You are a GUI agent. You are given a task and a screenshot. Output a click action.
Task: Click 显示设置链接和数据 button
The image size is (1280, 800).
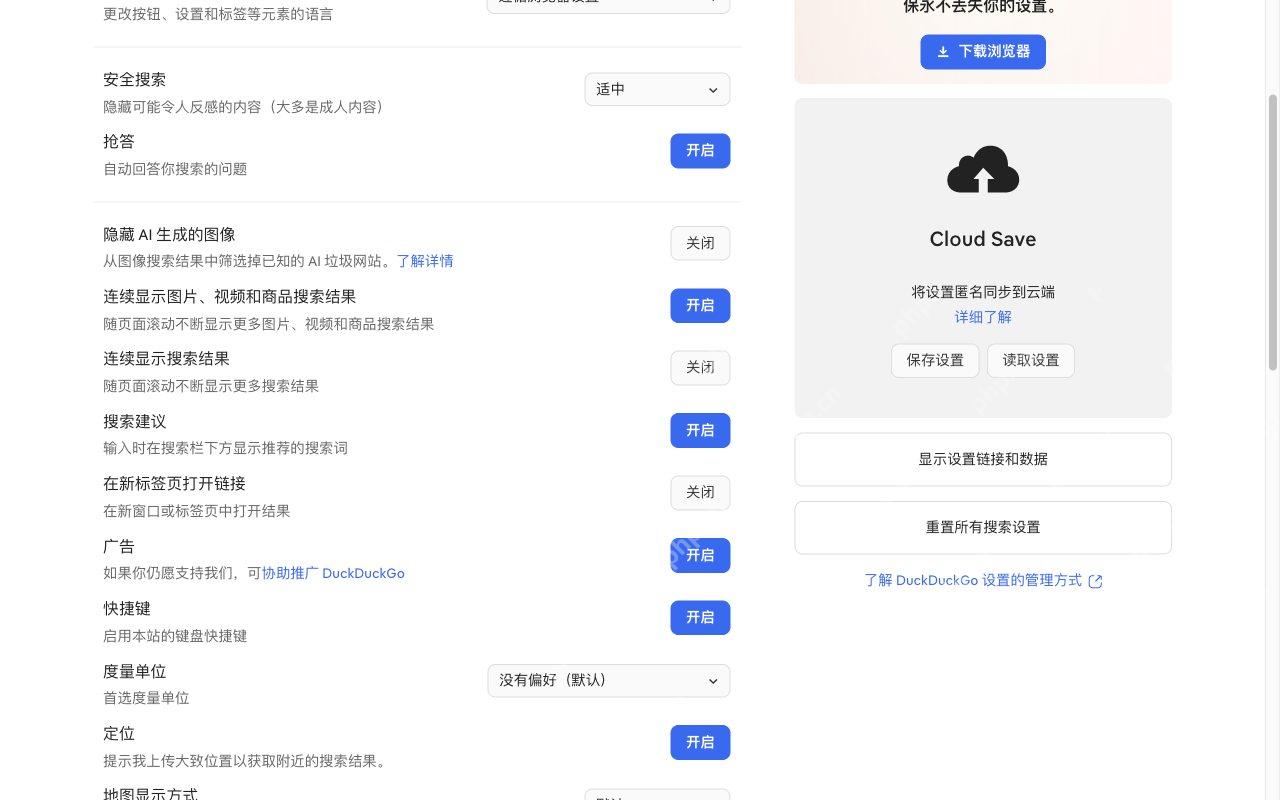point(983,460)
